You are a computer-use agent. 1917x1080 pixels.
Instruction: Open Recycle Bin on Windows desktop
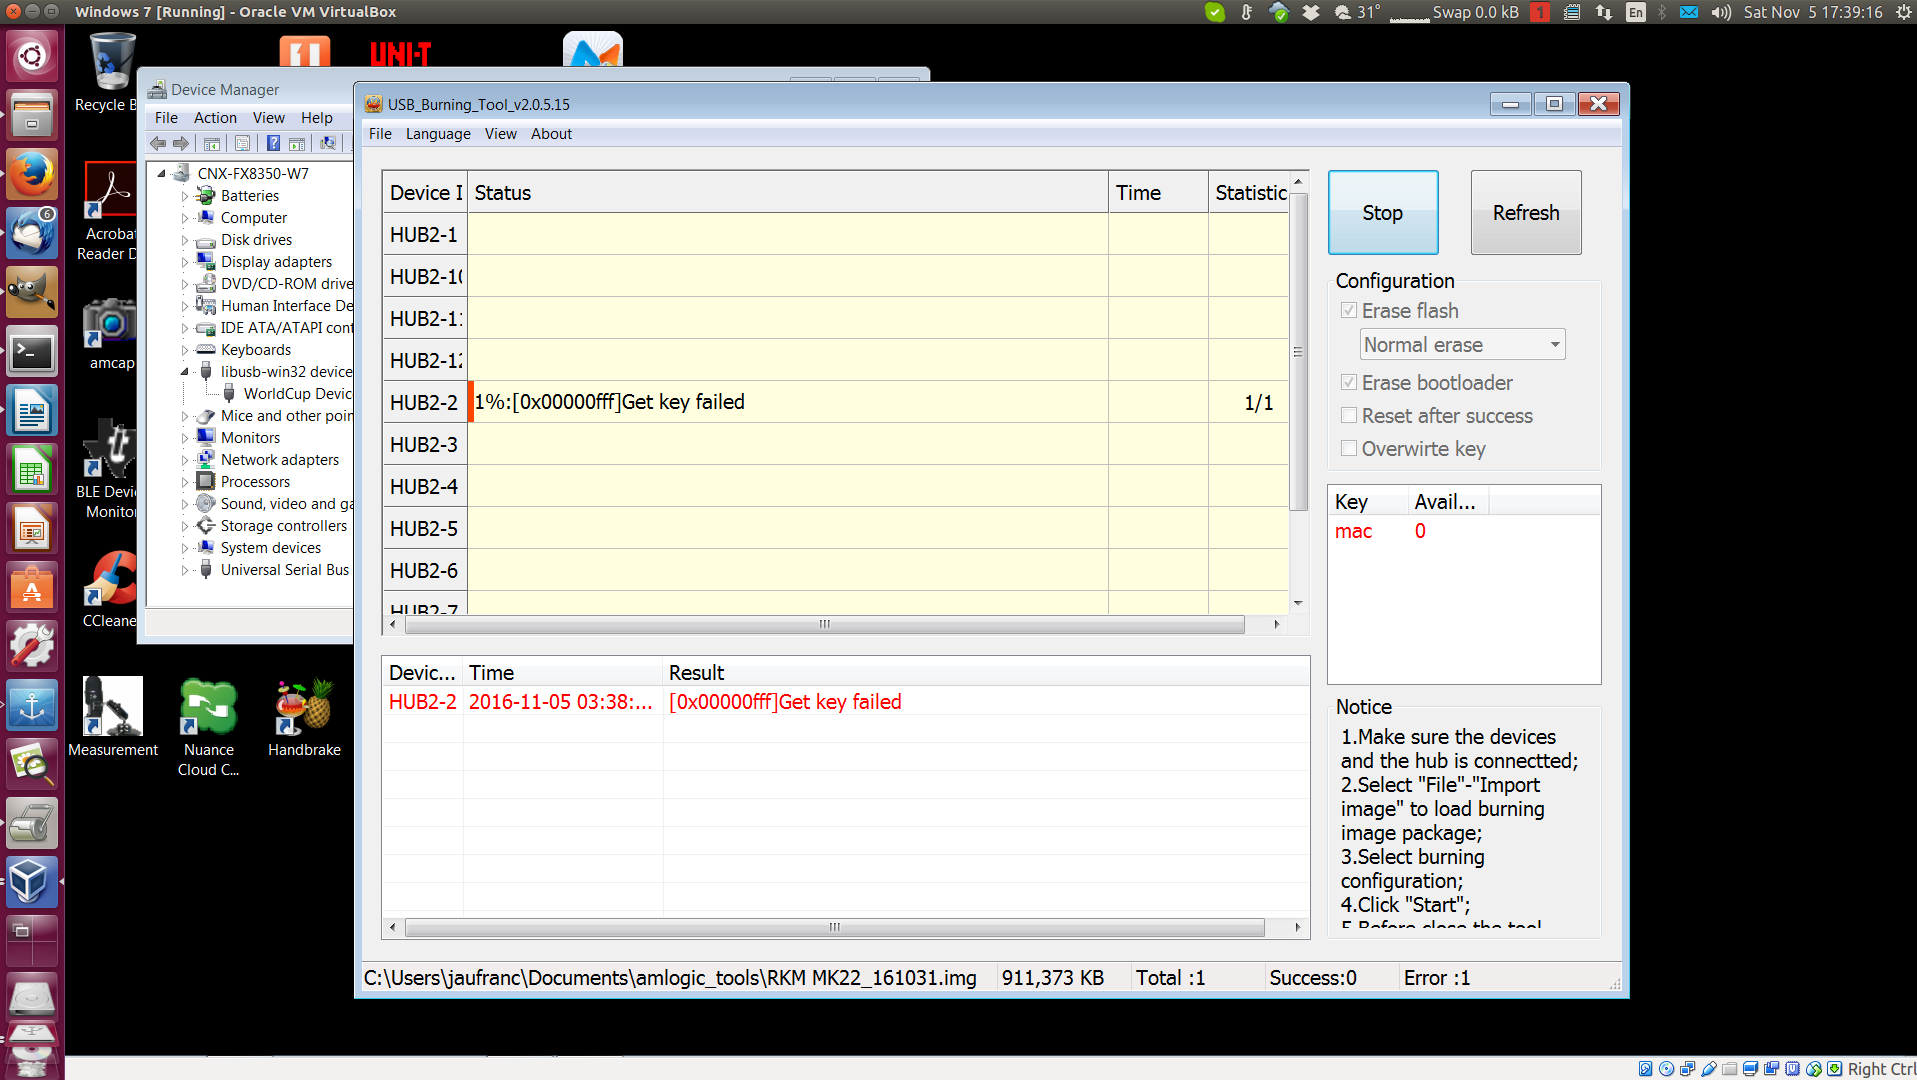point(110,74)
